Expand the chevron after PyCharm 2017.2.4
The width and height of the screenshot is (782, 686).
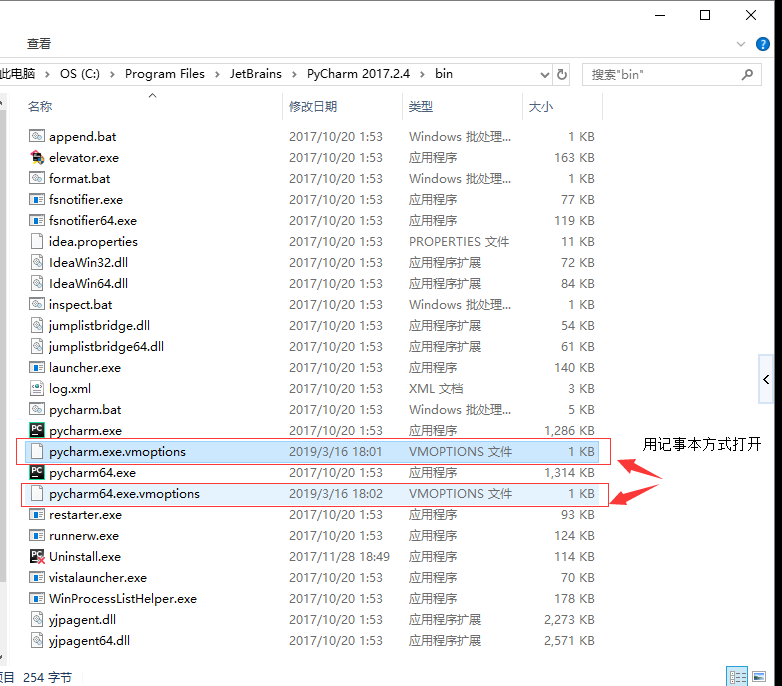pyautogui.click(x=422, y=74)
